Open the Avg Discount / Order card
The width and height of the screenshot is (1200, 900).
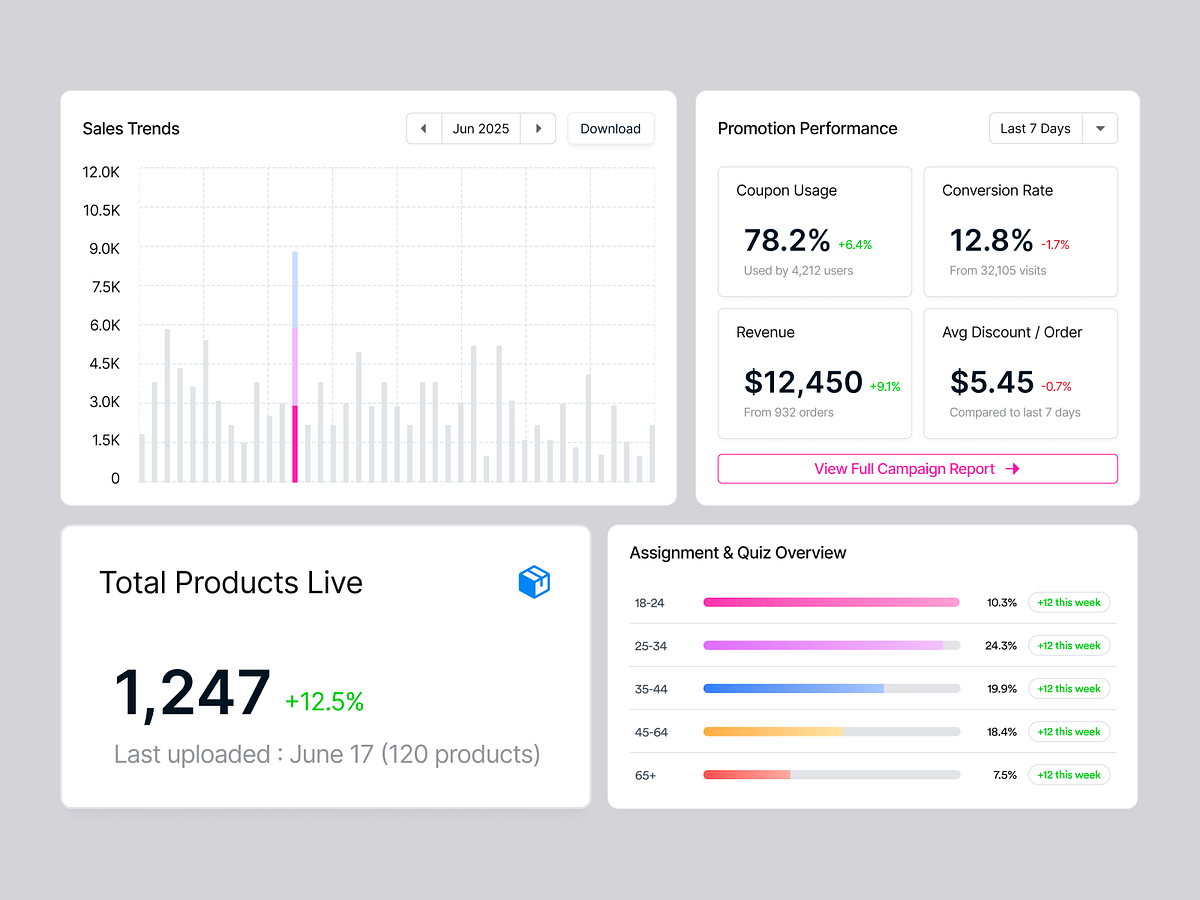[1021, 374]
